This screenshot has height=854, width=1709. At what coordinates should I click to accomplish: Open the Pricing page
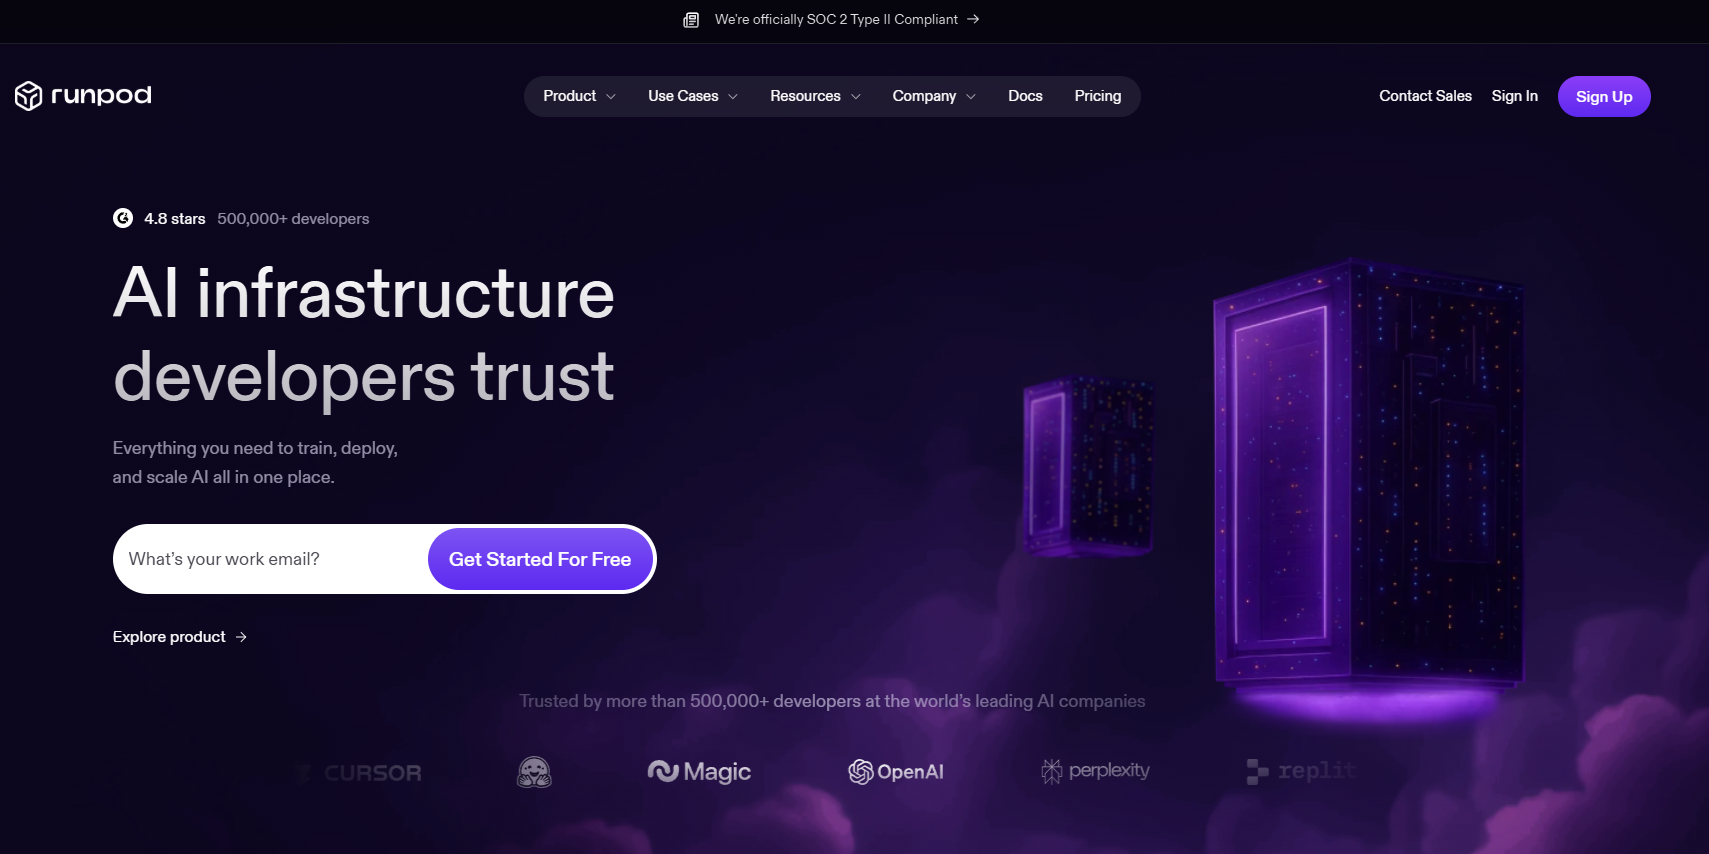point(1098,96)
